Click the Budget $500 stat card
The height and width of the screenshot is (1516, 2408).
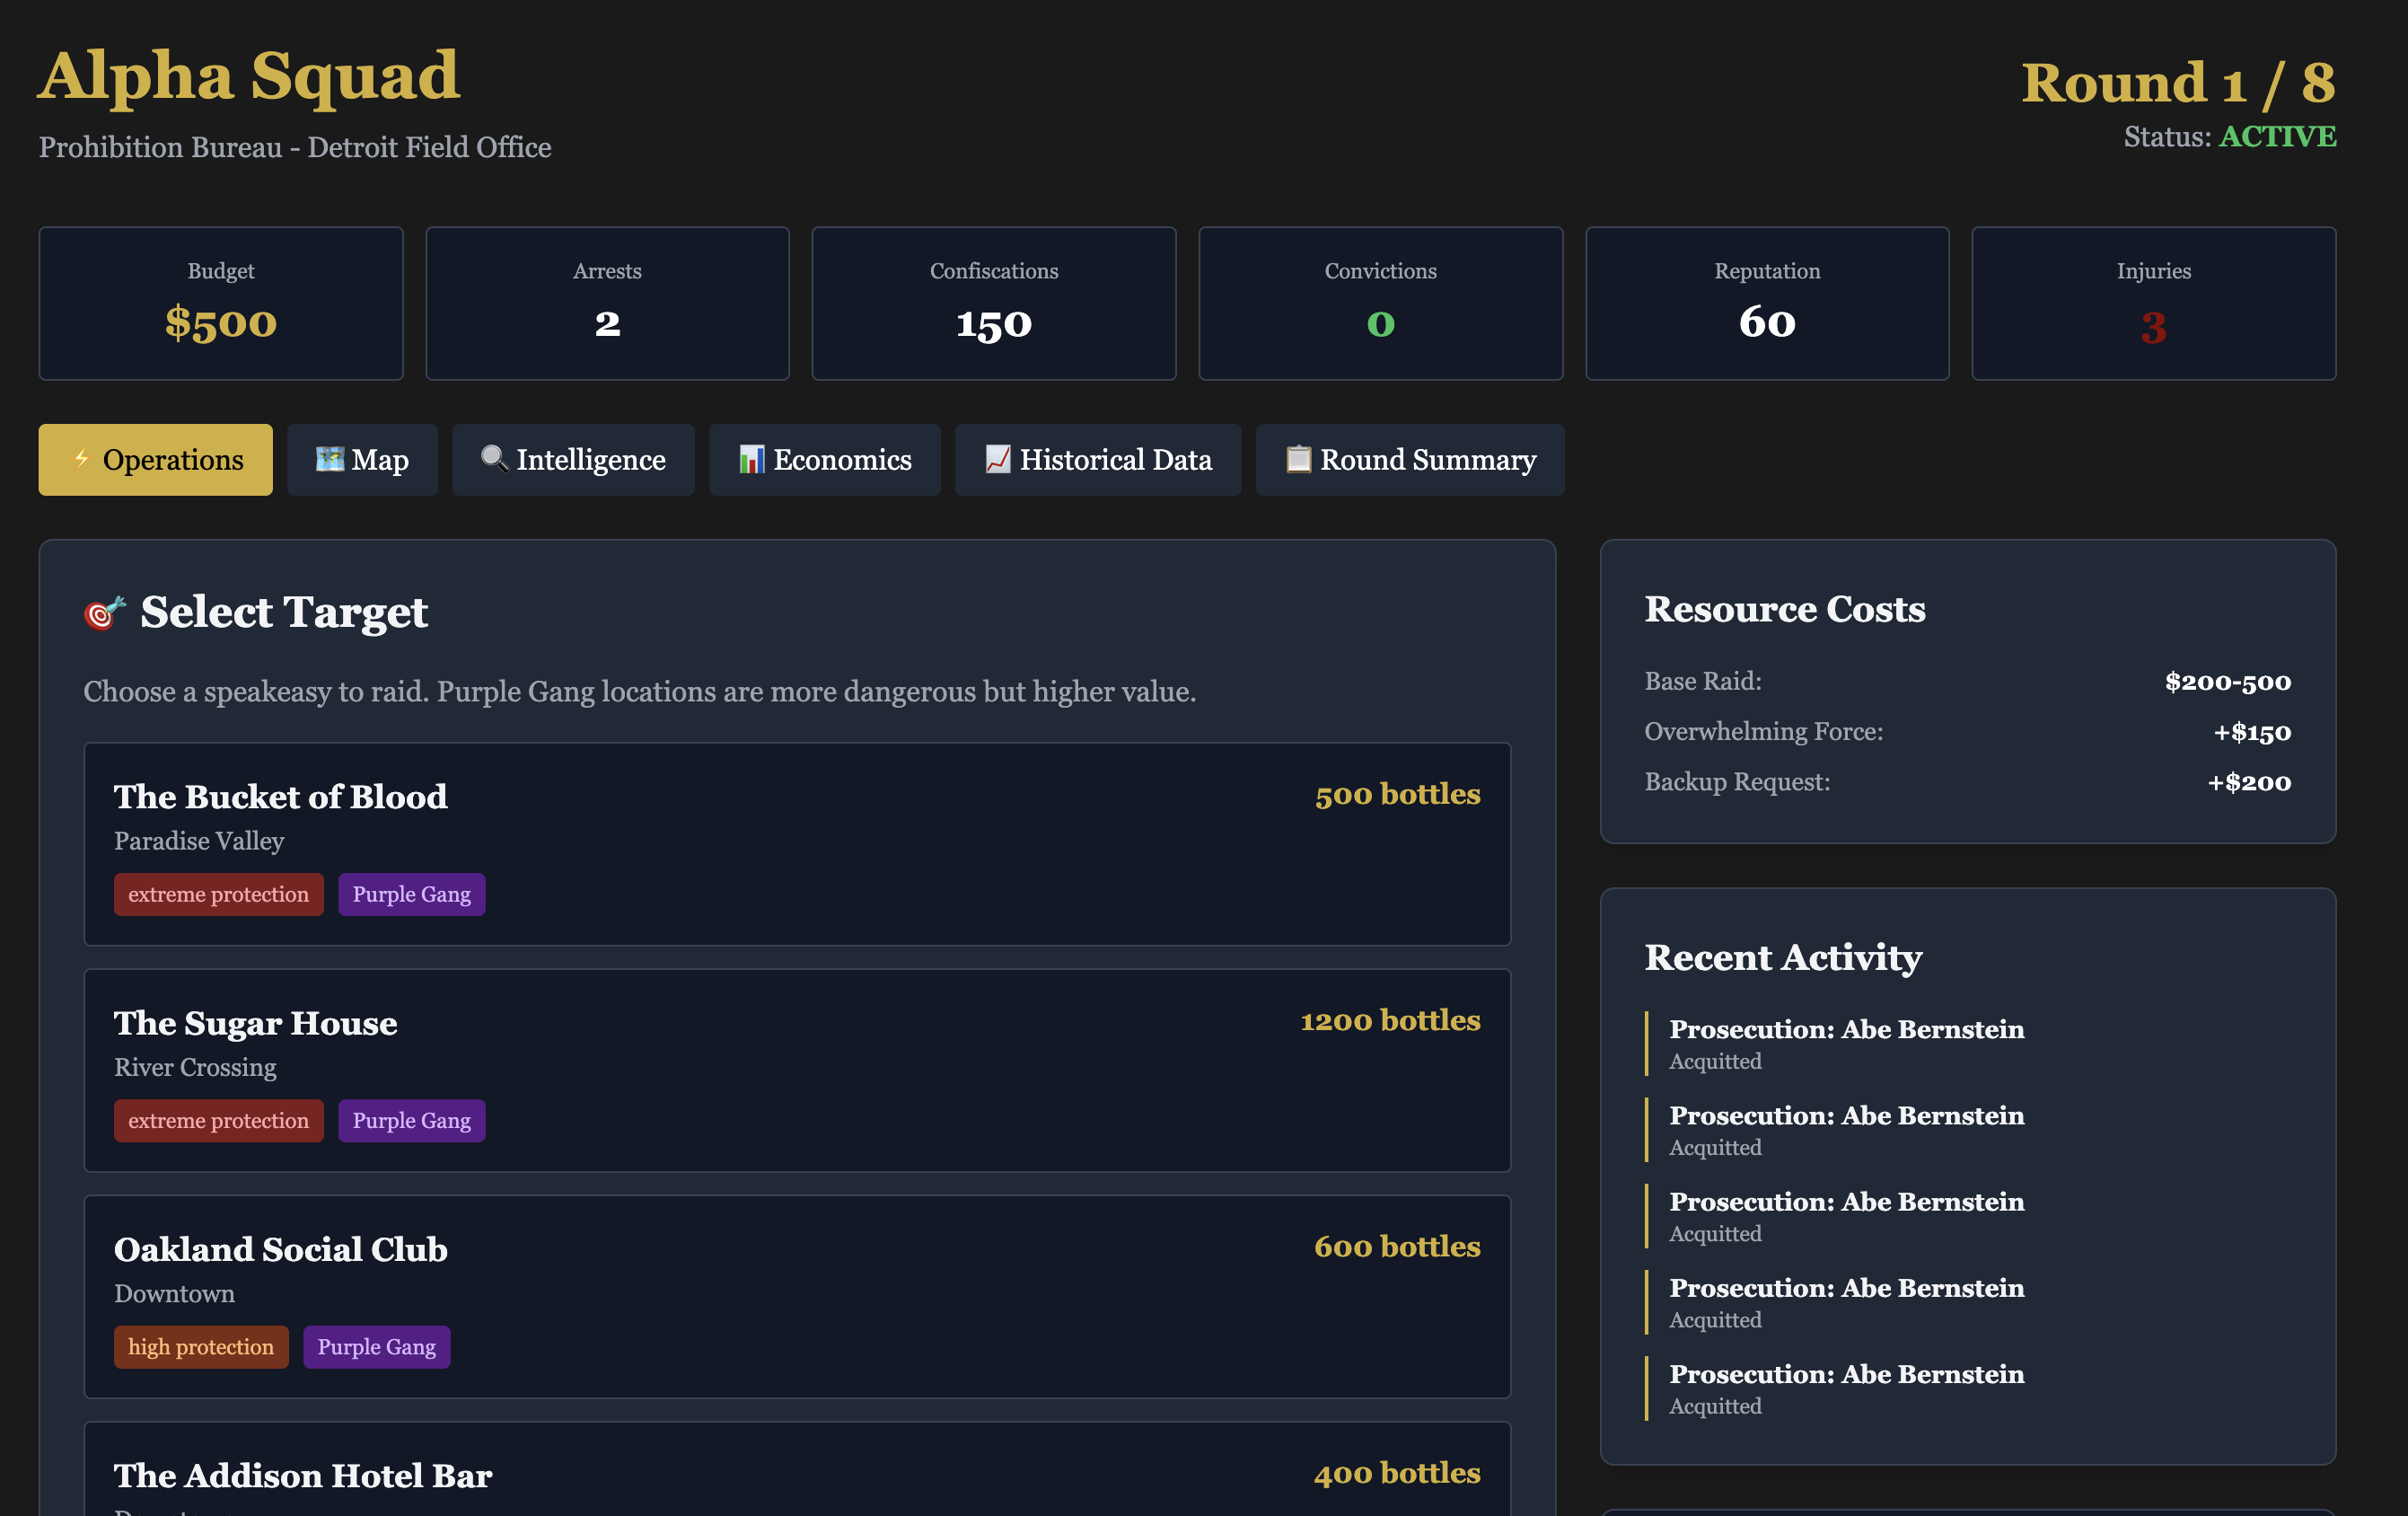(221, 303)
